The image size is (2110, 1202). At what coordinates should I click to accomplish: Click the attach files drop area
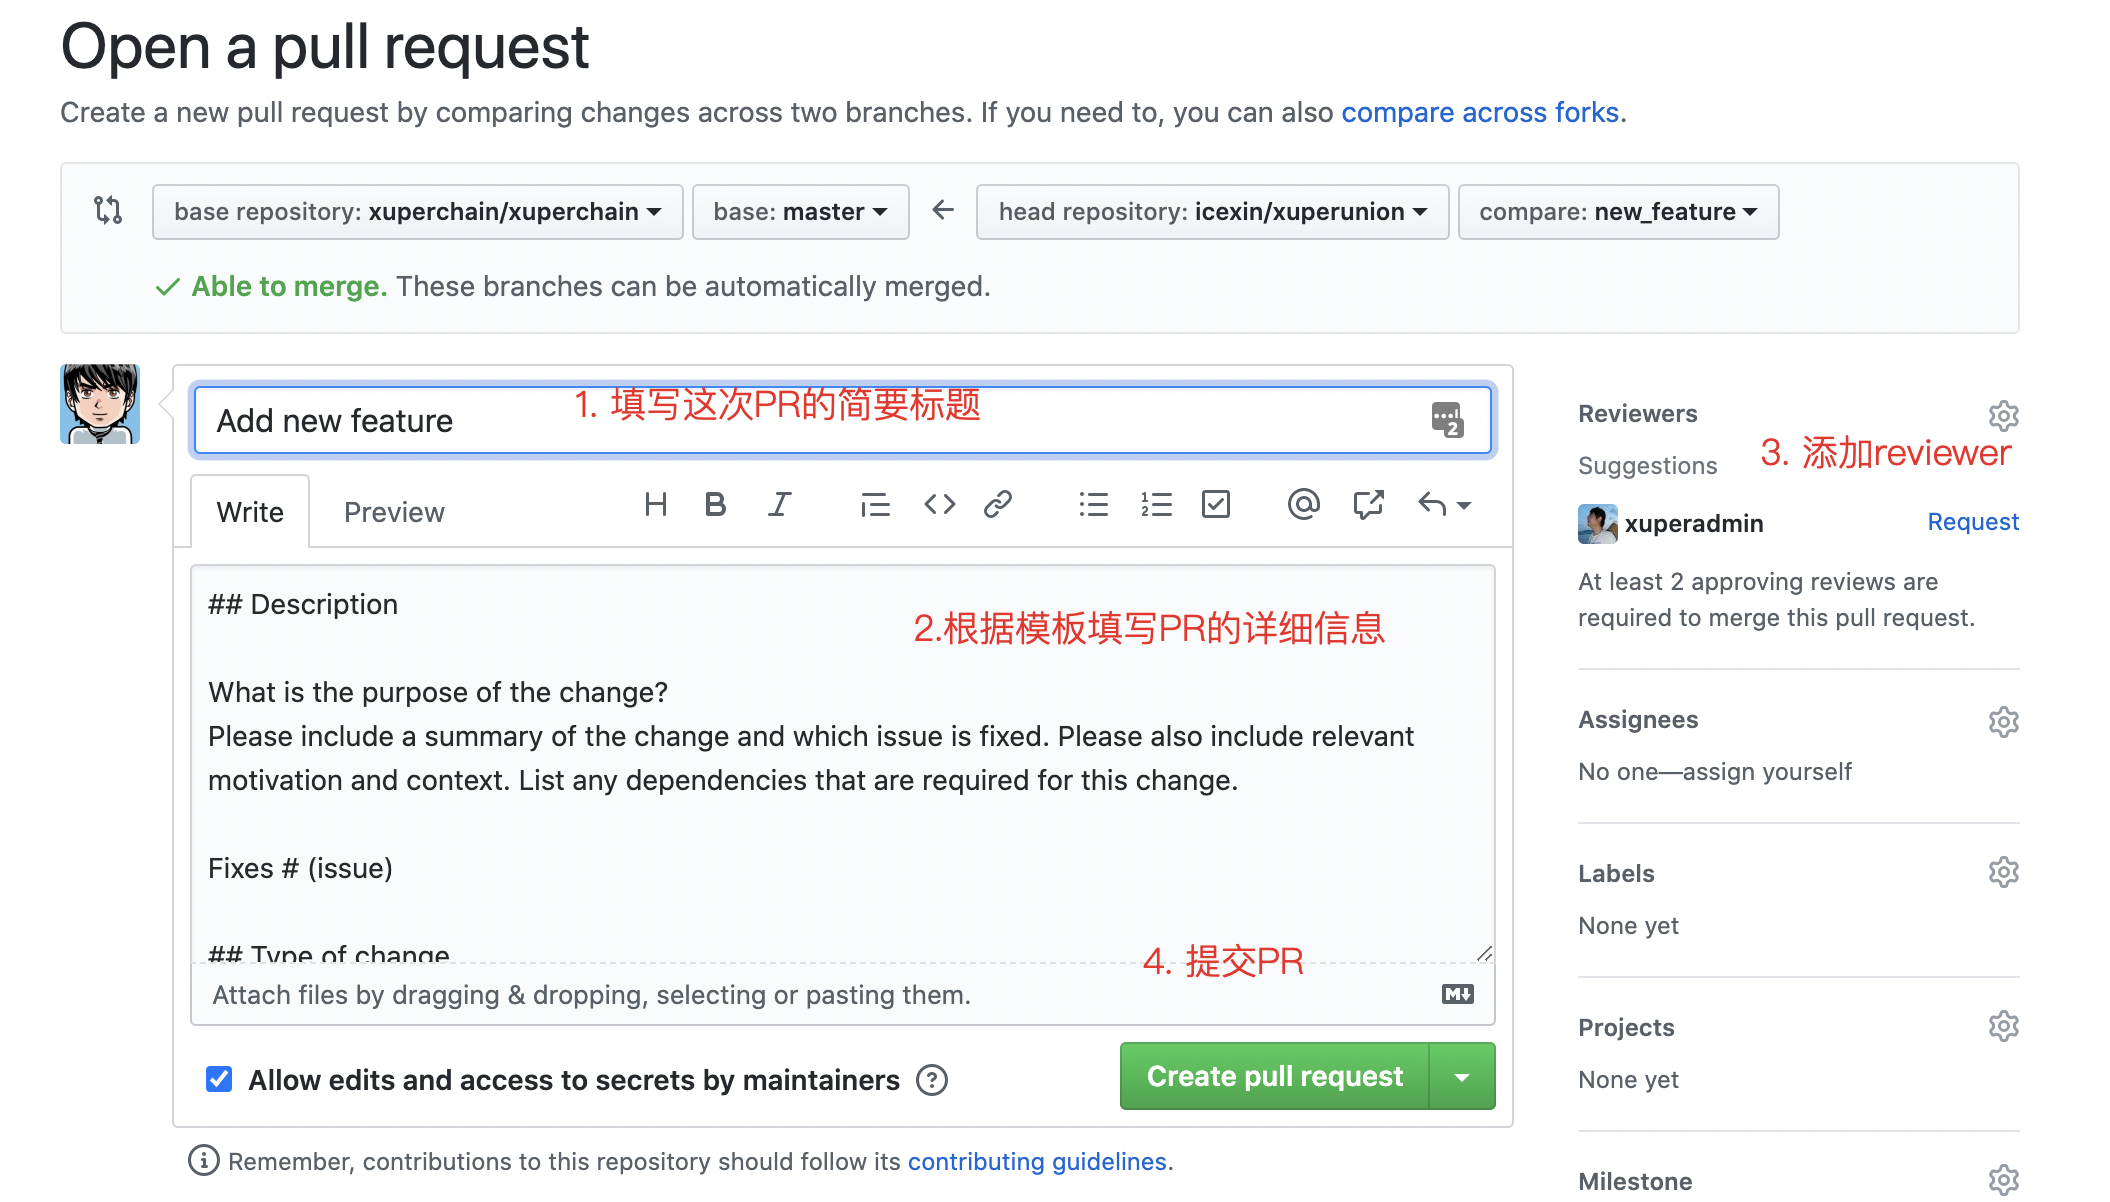tap(843, 995)
